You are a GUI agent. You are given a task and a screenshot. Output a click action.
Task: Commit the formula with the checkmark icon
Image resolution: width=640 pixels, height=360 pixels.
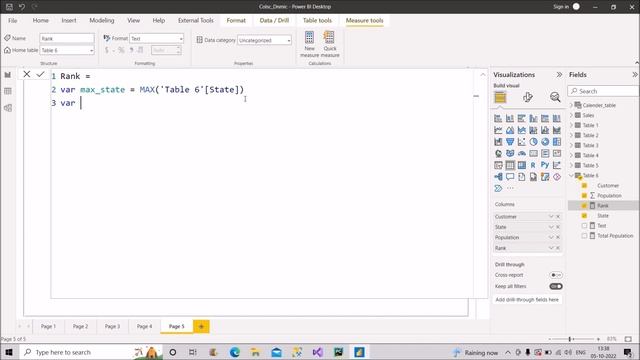point(40,74)
